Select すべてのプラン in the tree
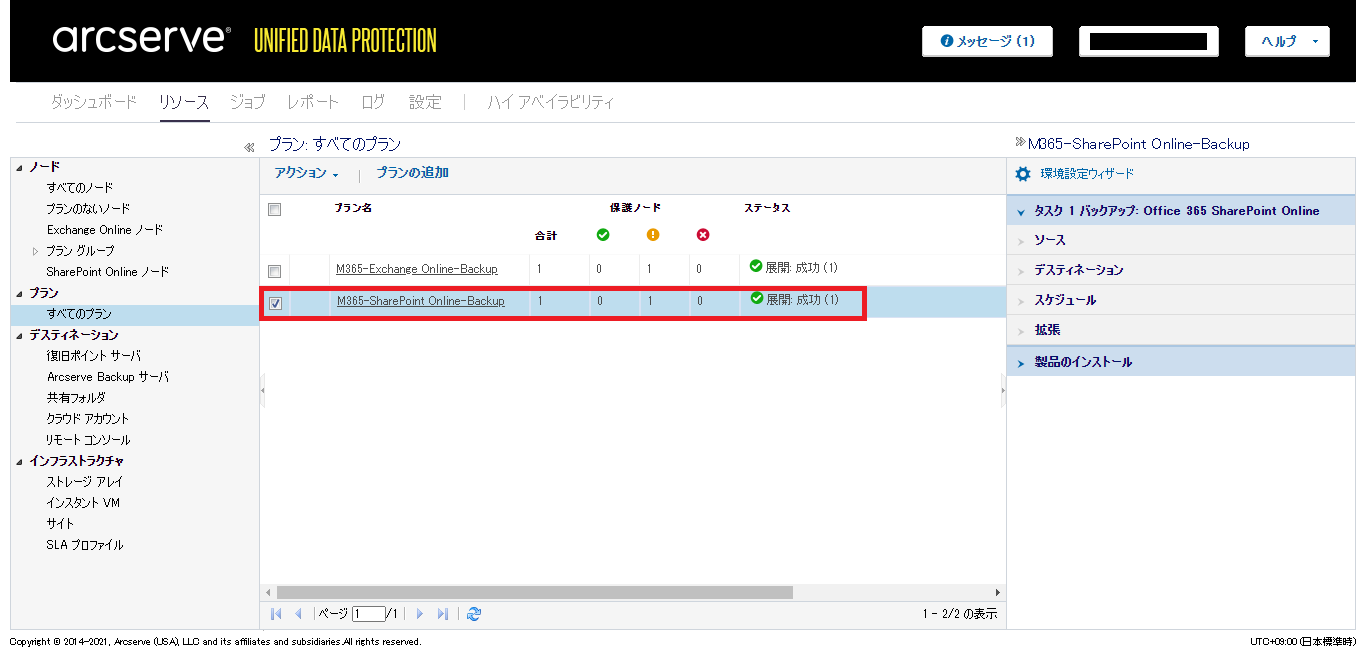 (79, 314)
